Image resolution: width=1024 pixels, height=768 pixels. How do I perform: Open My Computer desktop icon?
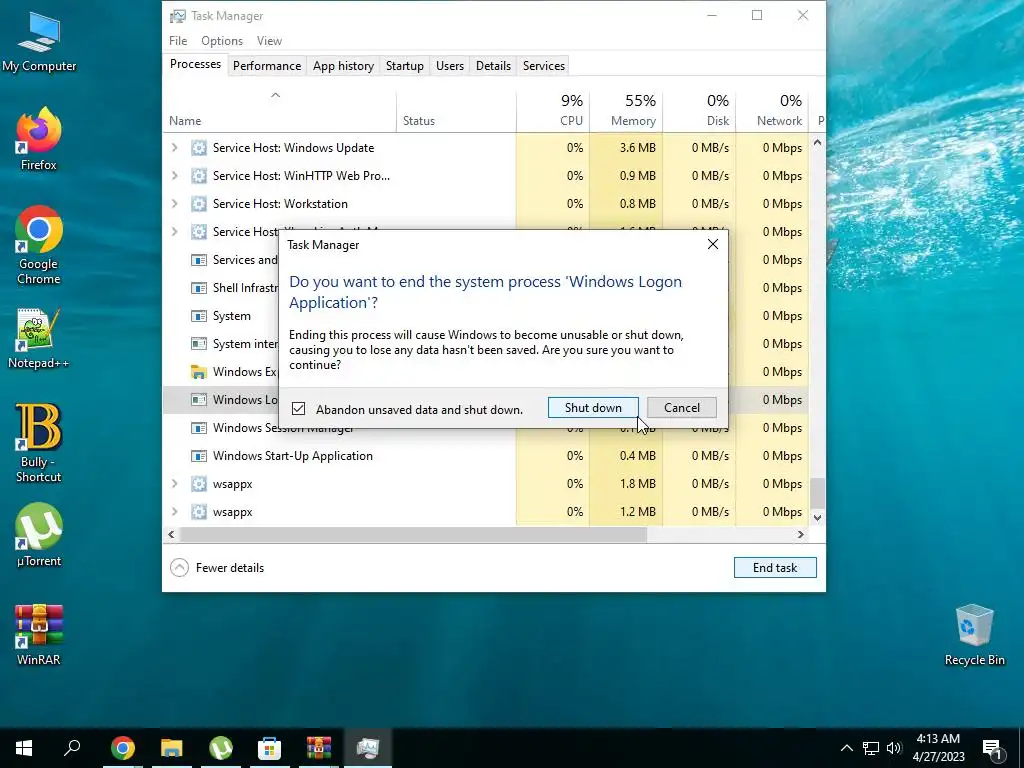coord(39,41)
